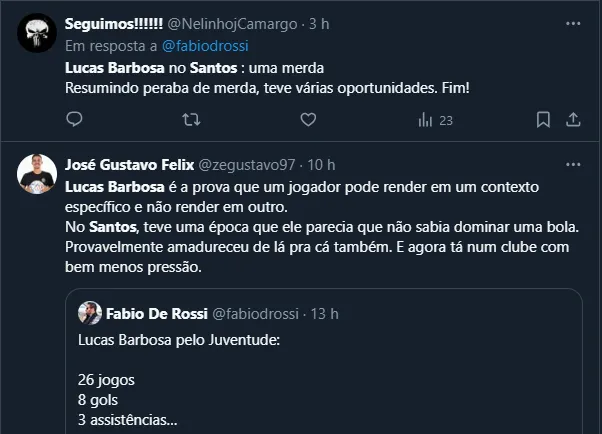Image resolution: width=602 pixels, height=434 pixels.
Task: Open the Seguimos!!!!!! display name profile
Action: click(x=106, y=23)
